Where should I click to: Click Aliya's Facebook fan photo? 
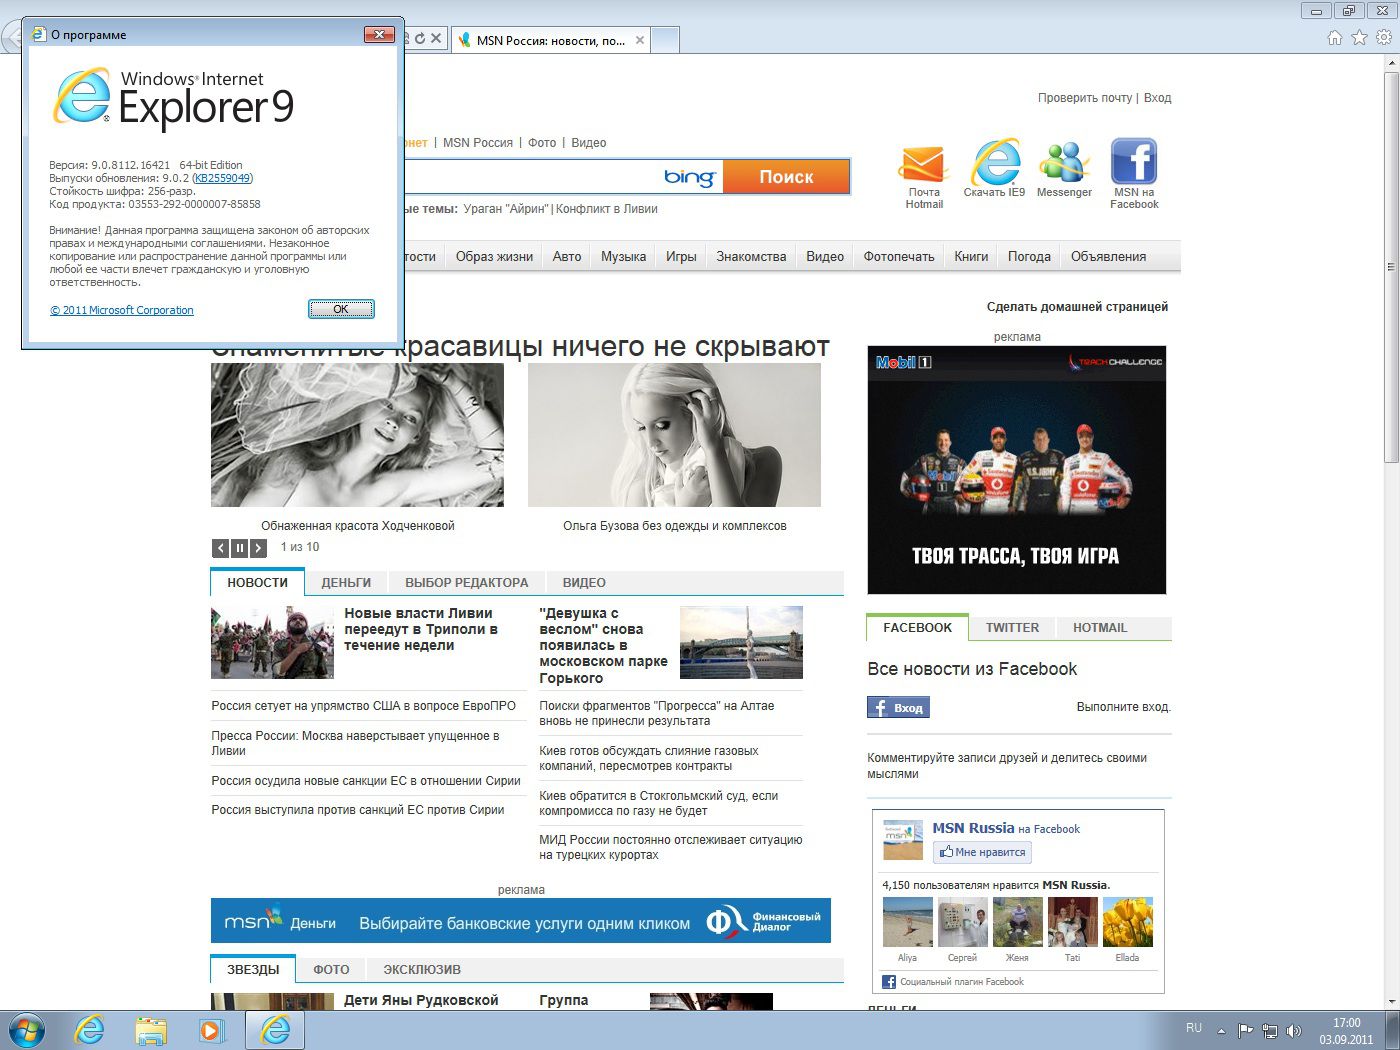coord(907,922)
